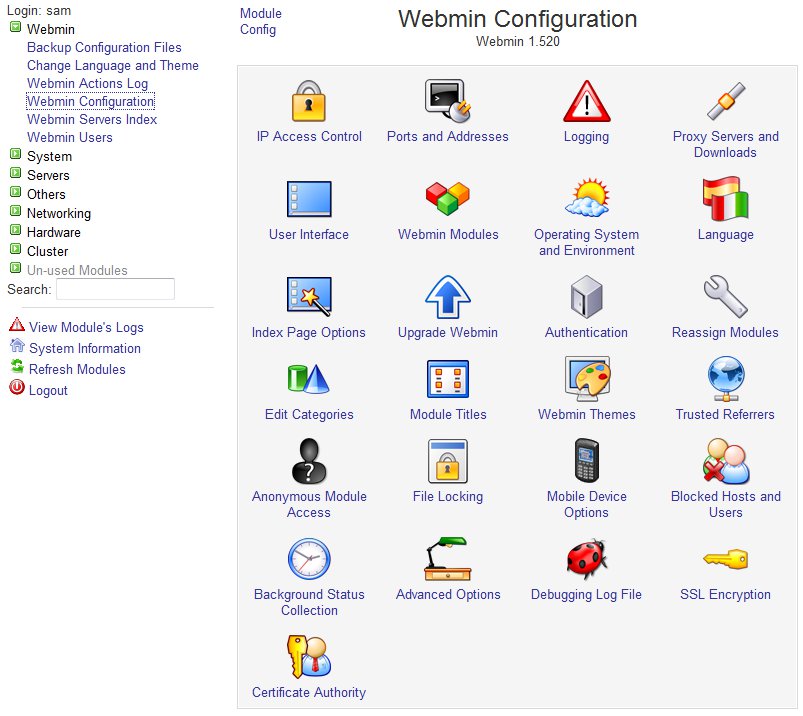Click the SSL Encryption text link
The width and height of the screenshot is (803, 716).
click(725, 594)
